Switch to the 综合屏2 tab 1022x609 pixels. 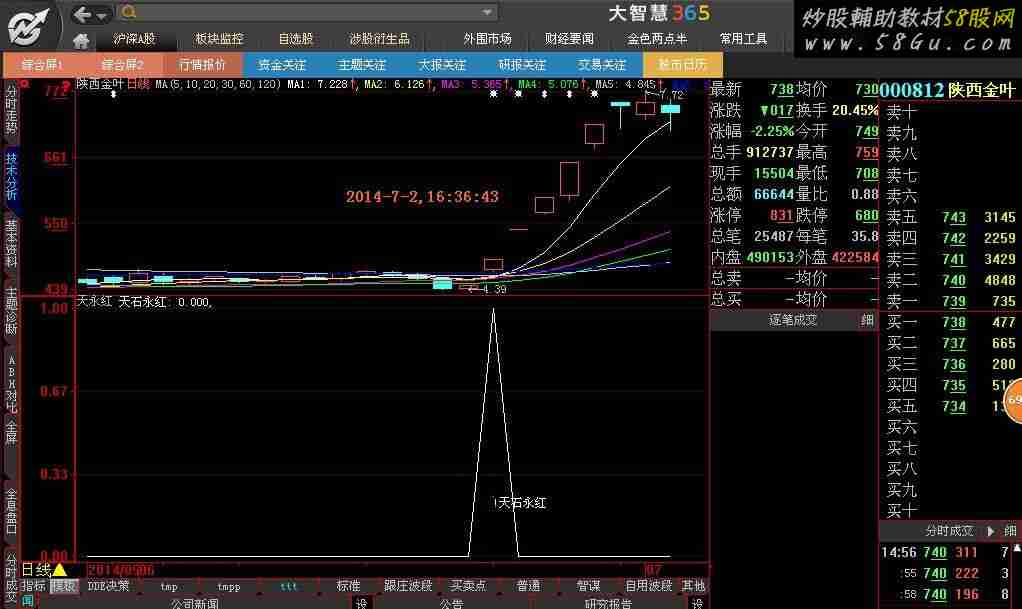122,65
